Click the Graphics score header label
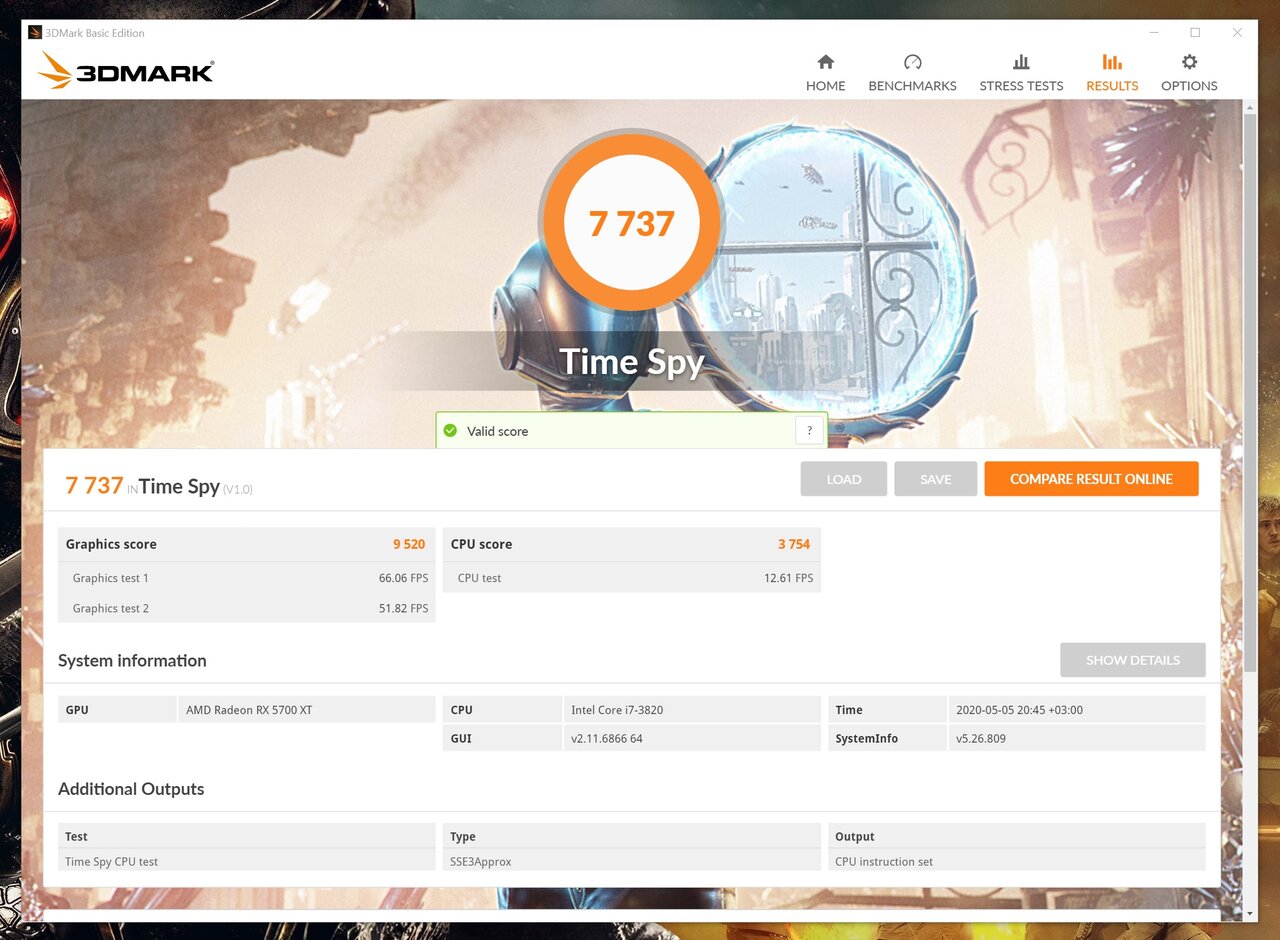The width and height of the screenshot is (1280, 940). 111,544
